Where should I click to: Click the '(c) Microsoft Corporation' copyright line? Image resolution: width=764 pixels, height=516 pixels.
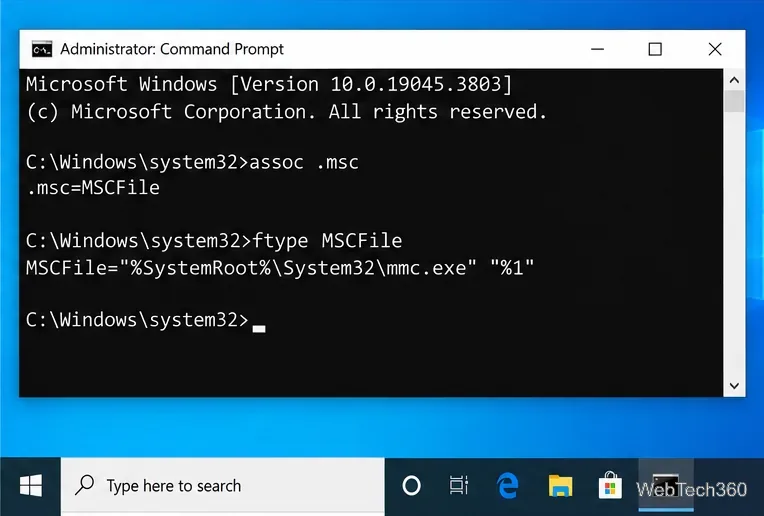click(x=286, y=112)
